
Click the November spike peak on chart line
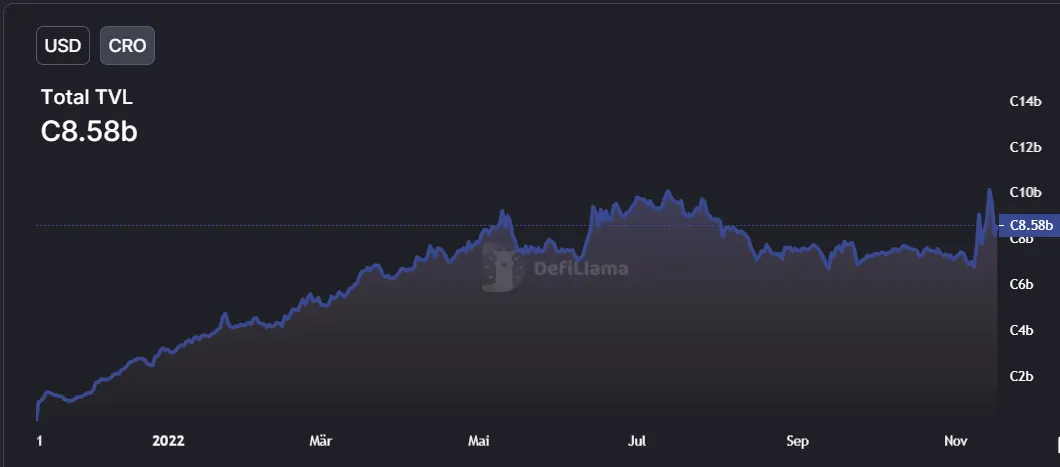pyautogui.click(x=990, y=190)
